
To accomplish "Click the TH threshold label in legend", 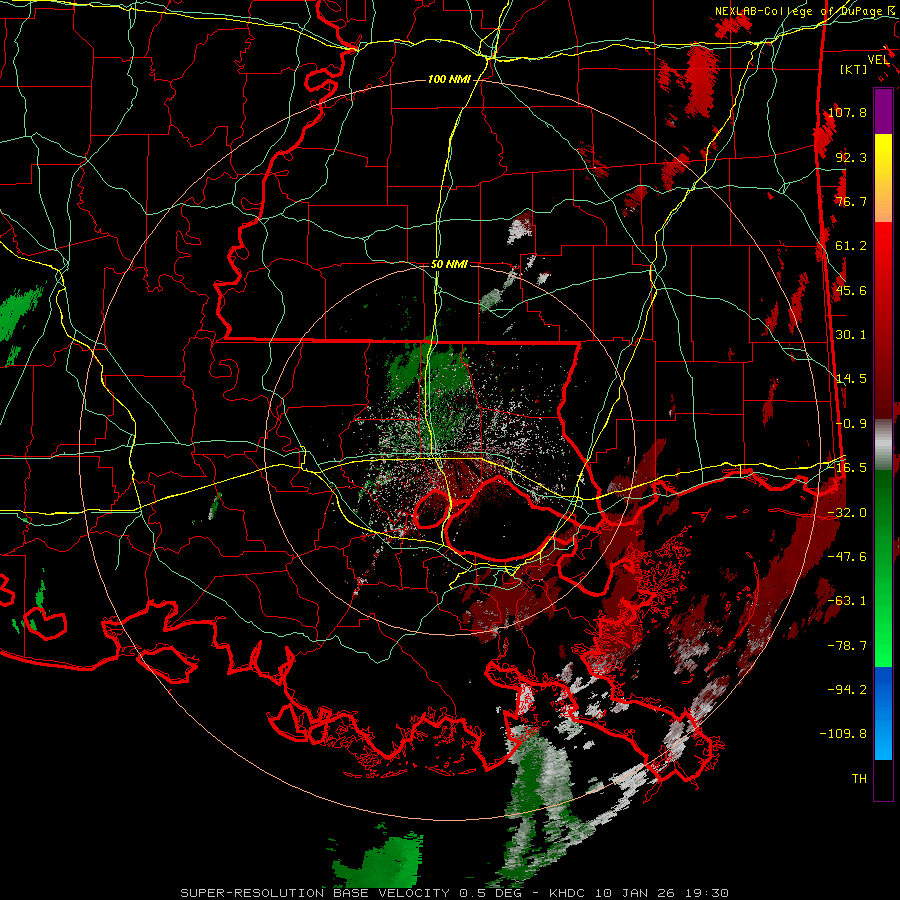I will 859,779.
